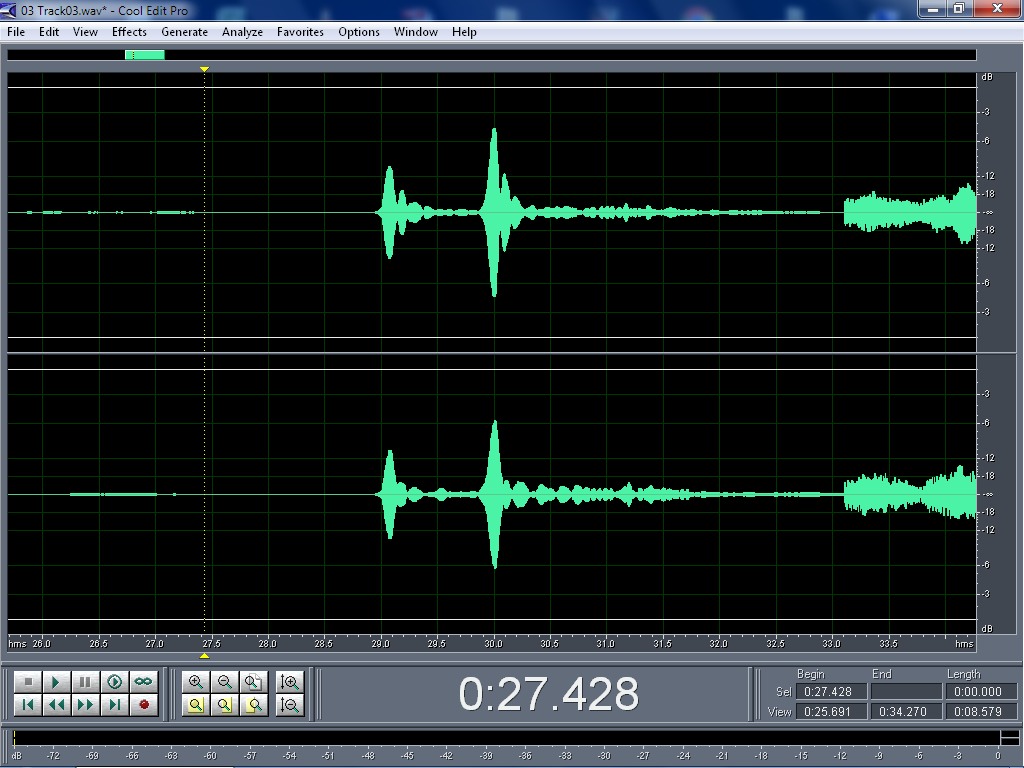Open the File menu
The width and height of the screenshot is (1024, 768).
pyautogui.click(x=16, y=32)
